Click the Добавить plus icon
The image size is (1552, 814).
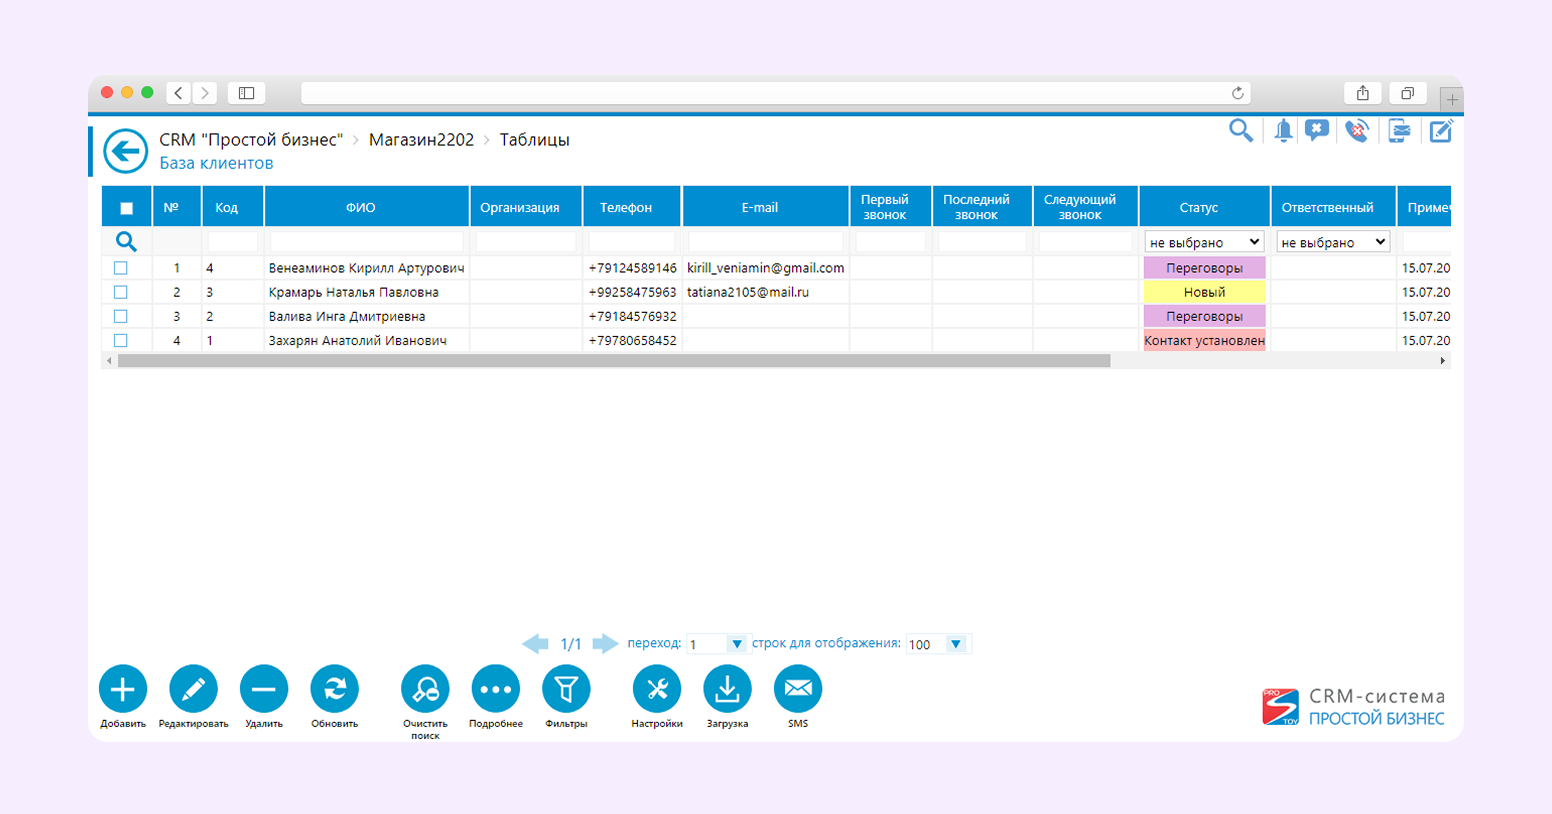[123, 689]
